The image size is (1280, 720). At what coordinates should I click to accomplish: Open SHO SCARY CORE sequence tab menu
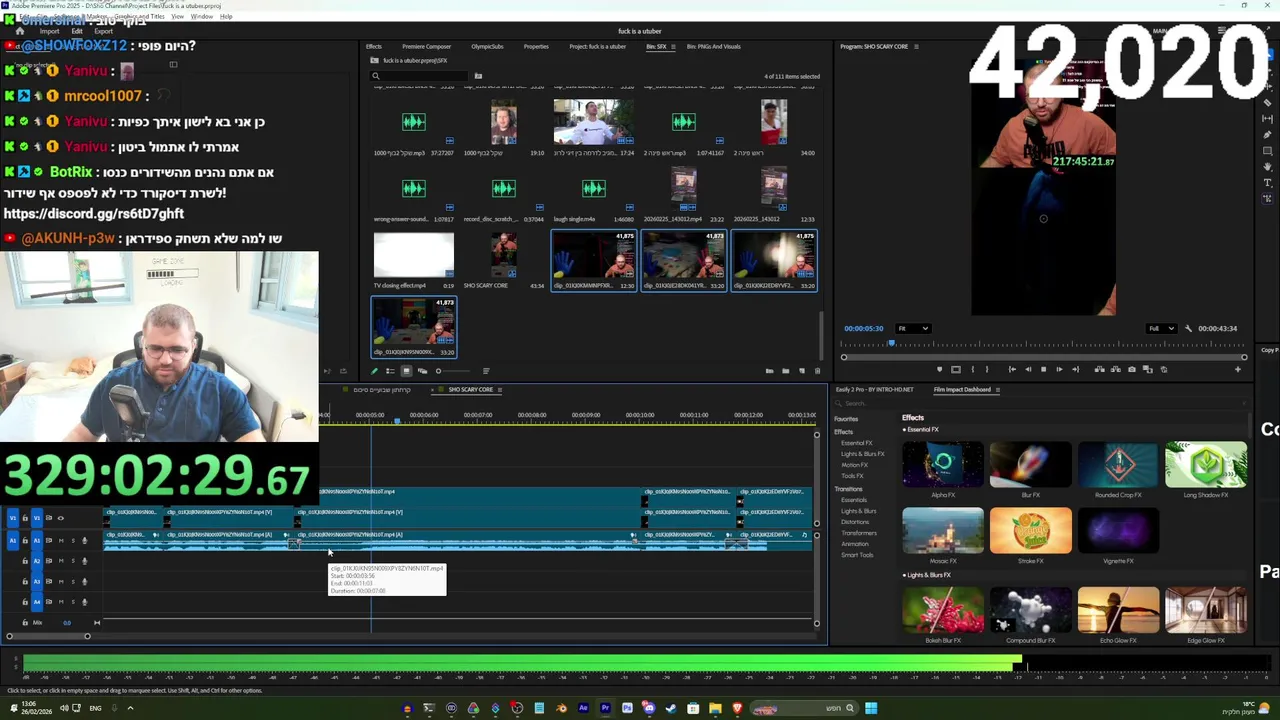click(x=499, y=390)
